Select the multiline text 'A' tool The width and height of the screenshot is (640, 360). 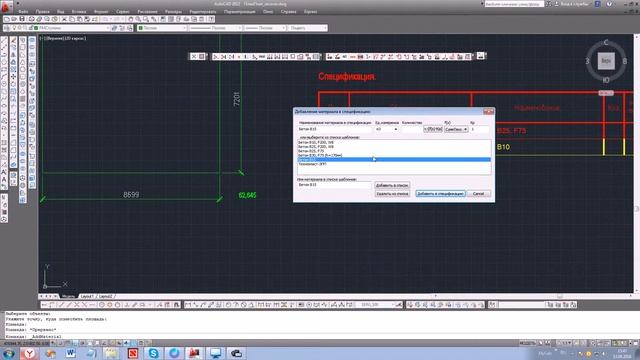pos(4,179)
